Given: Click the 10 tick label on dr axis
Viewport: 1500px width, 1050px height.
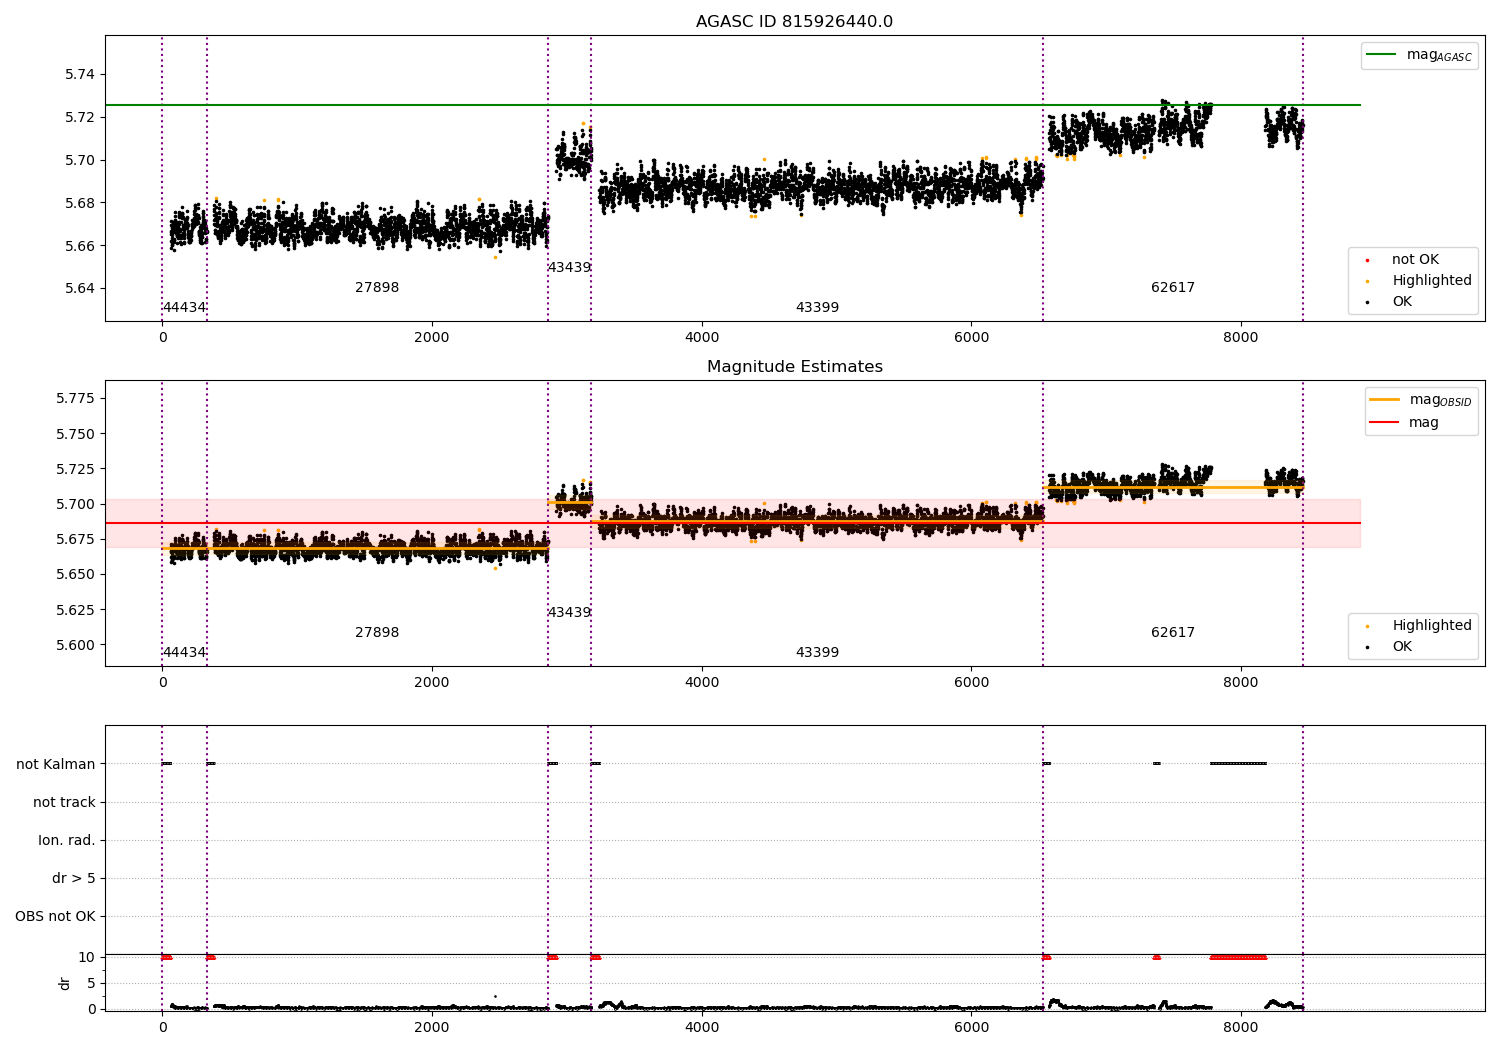Looking at the screenshot, I should pos(87,957).
